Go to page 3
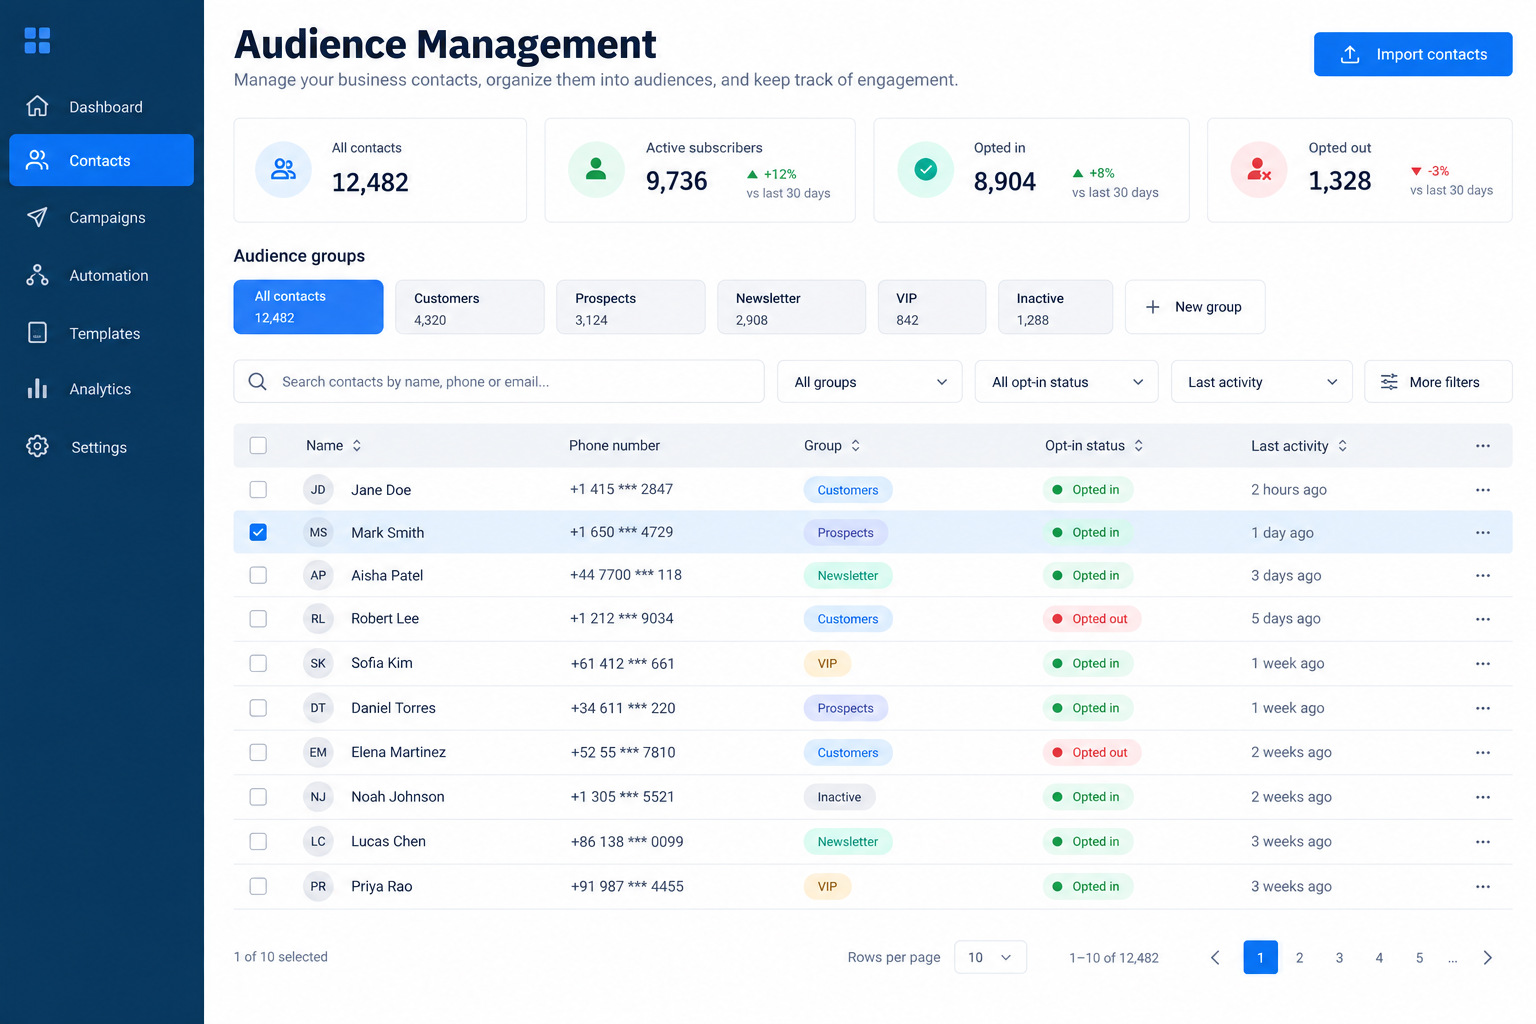This screenshot has height=1024, width=1536. (1339, 958)
